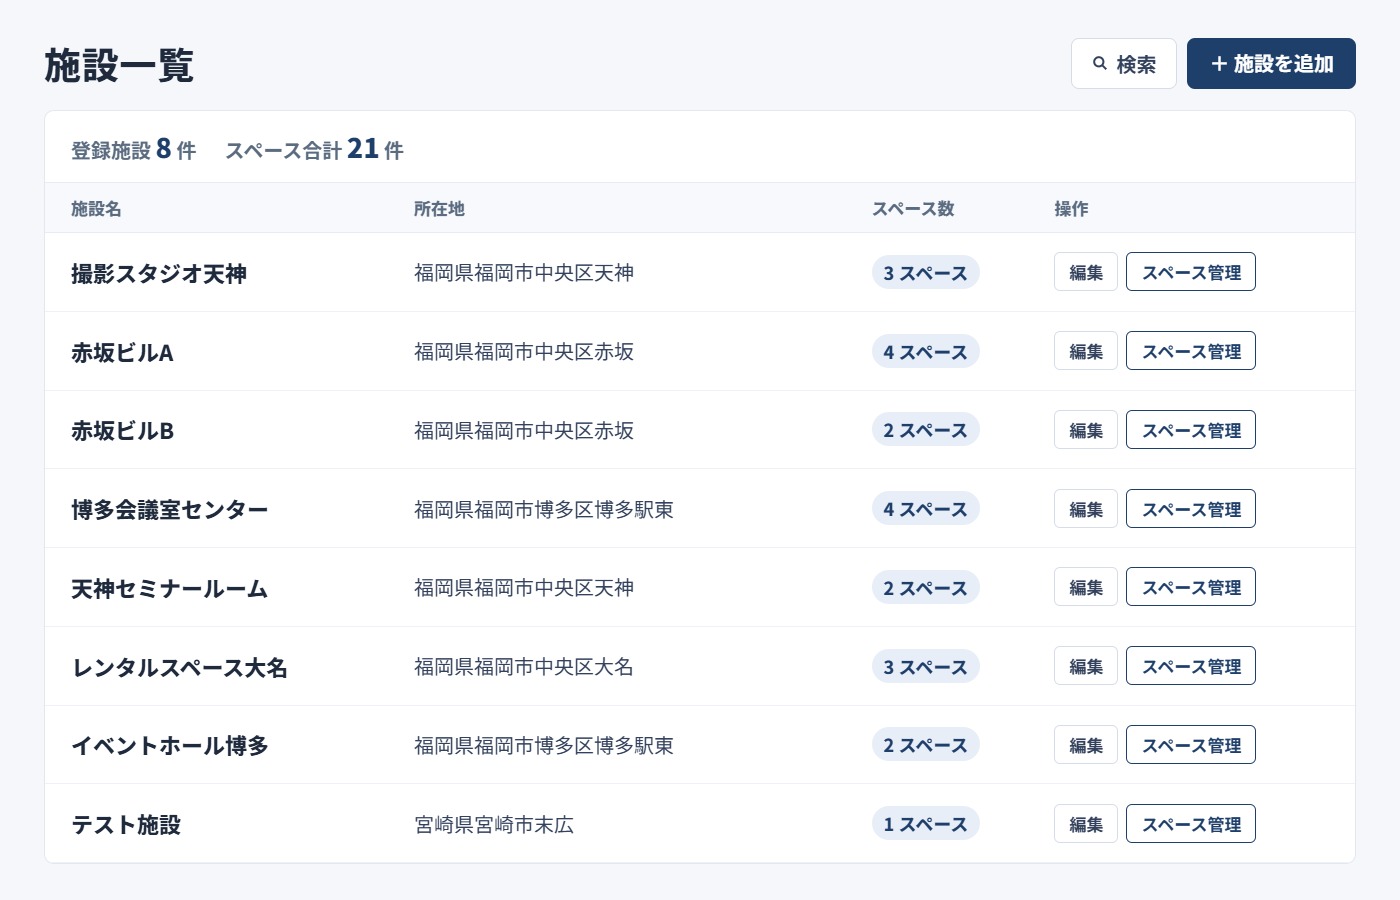This screenshot has height=900, width=1400.
Task: Click 編集 in the 赤坂ビルB row
Action: point(1086,430)
